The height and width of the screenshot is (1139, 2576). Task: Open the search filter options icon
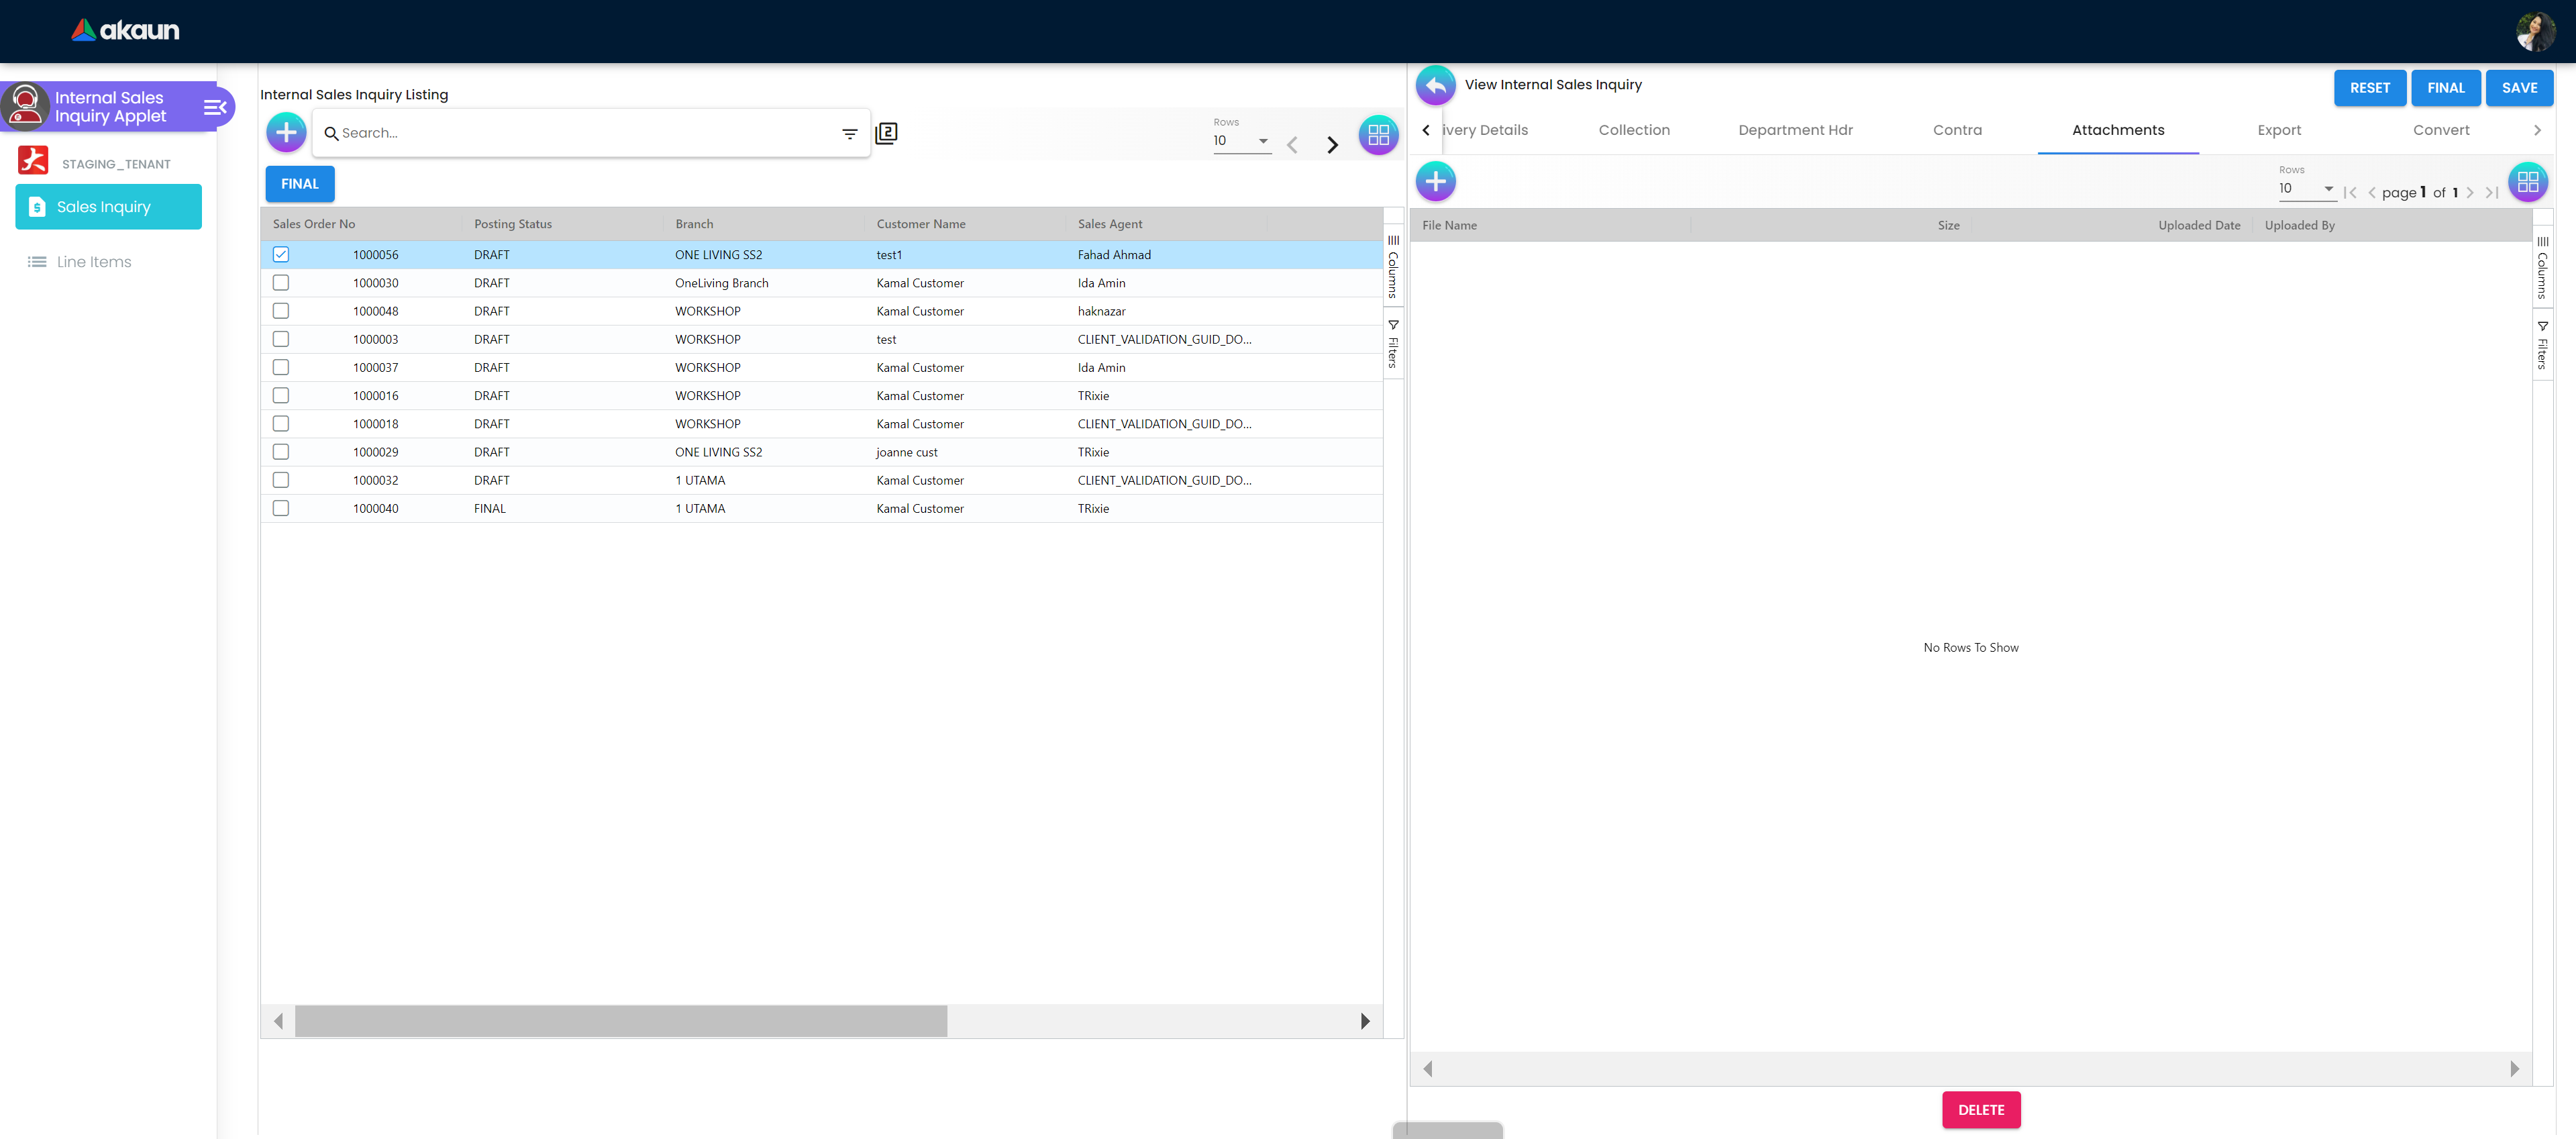pyautogui.click(x=849, y=133)
